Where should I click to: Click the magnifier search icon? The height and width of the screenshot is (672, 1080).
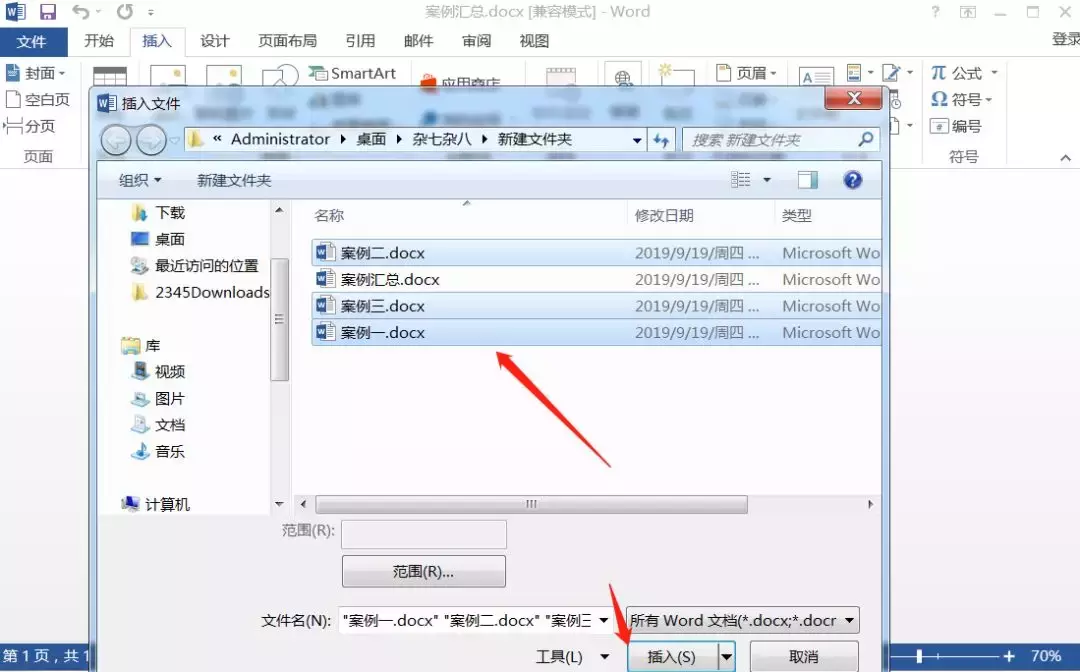point(866,140)
